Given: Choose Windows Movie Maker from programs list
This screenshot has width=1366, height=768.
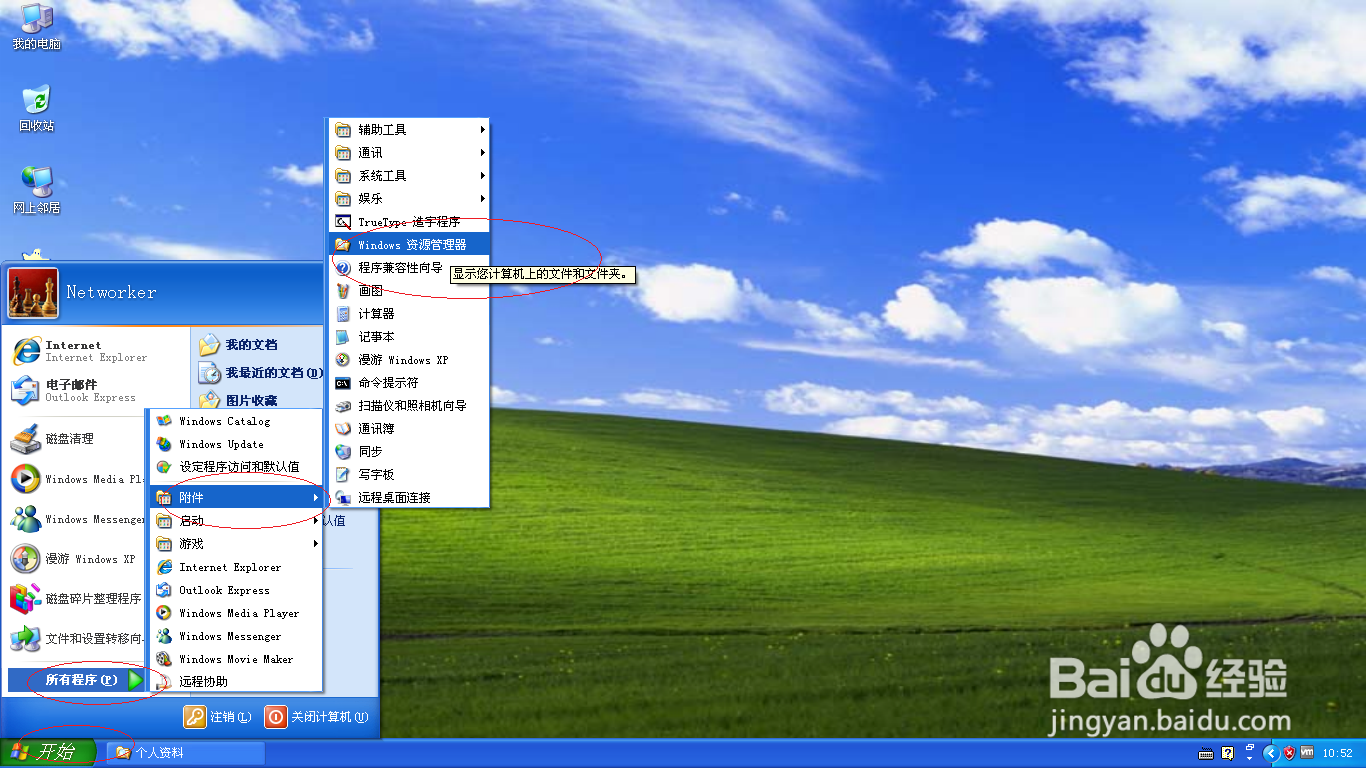Looking at the screenshot, I should (236, 659).
